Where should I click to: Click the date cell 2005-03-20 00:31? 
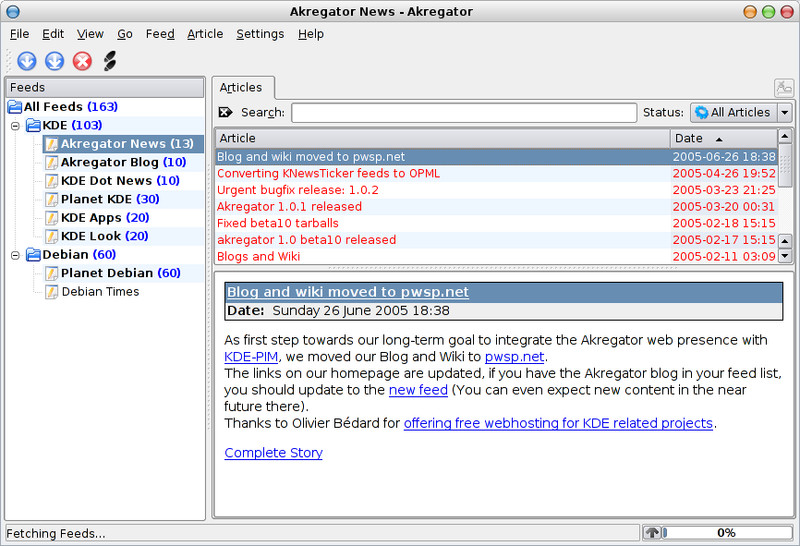pyautogui.click(x=723, y=207)
